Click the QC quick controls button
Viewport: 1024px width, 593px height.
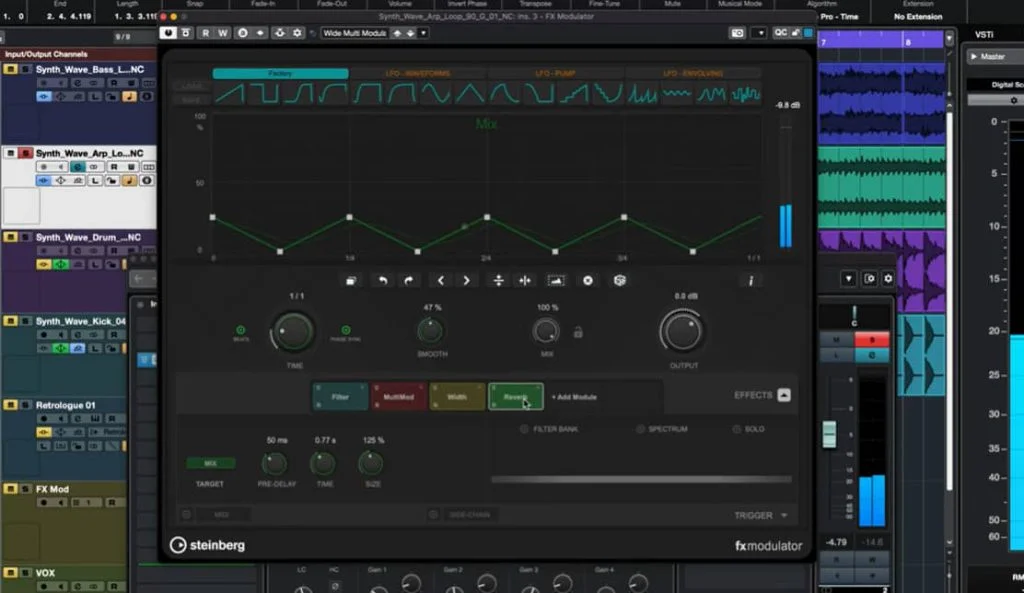point(780,33)
